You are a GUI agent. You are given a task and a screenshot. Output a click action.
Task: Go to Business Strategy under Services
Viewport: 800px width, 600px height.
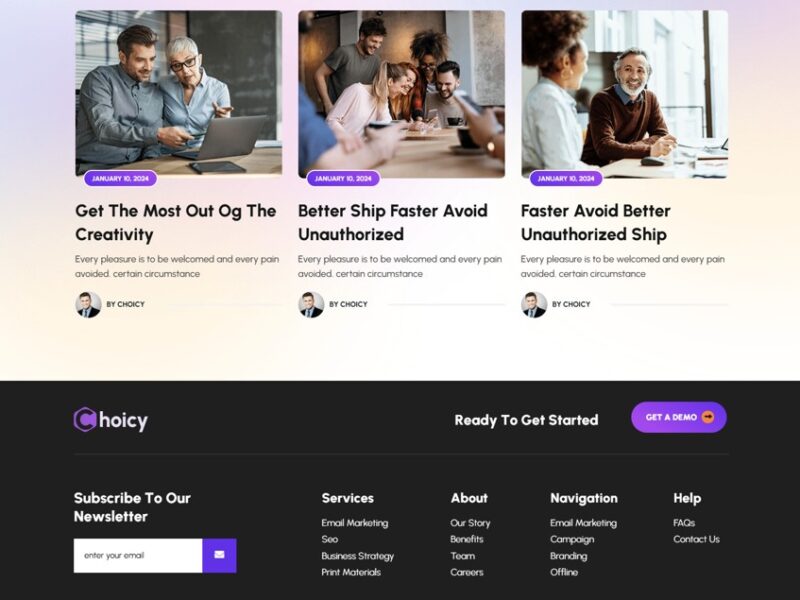[x=358, y=556]
